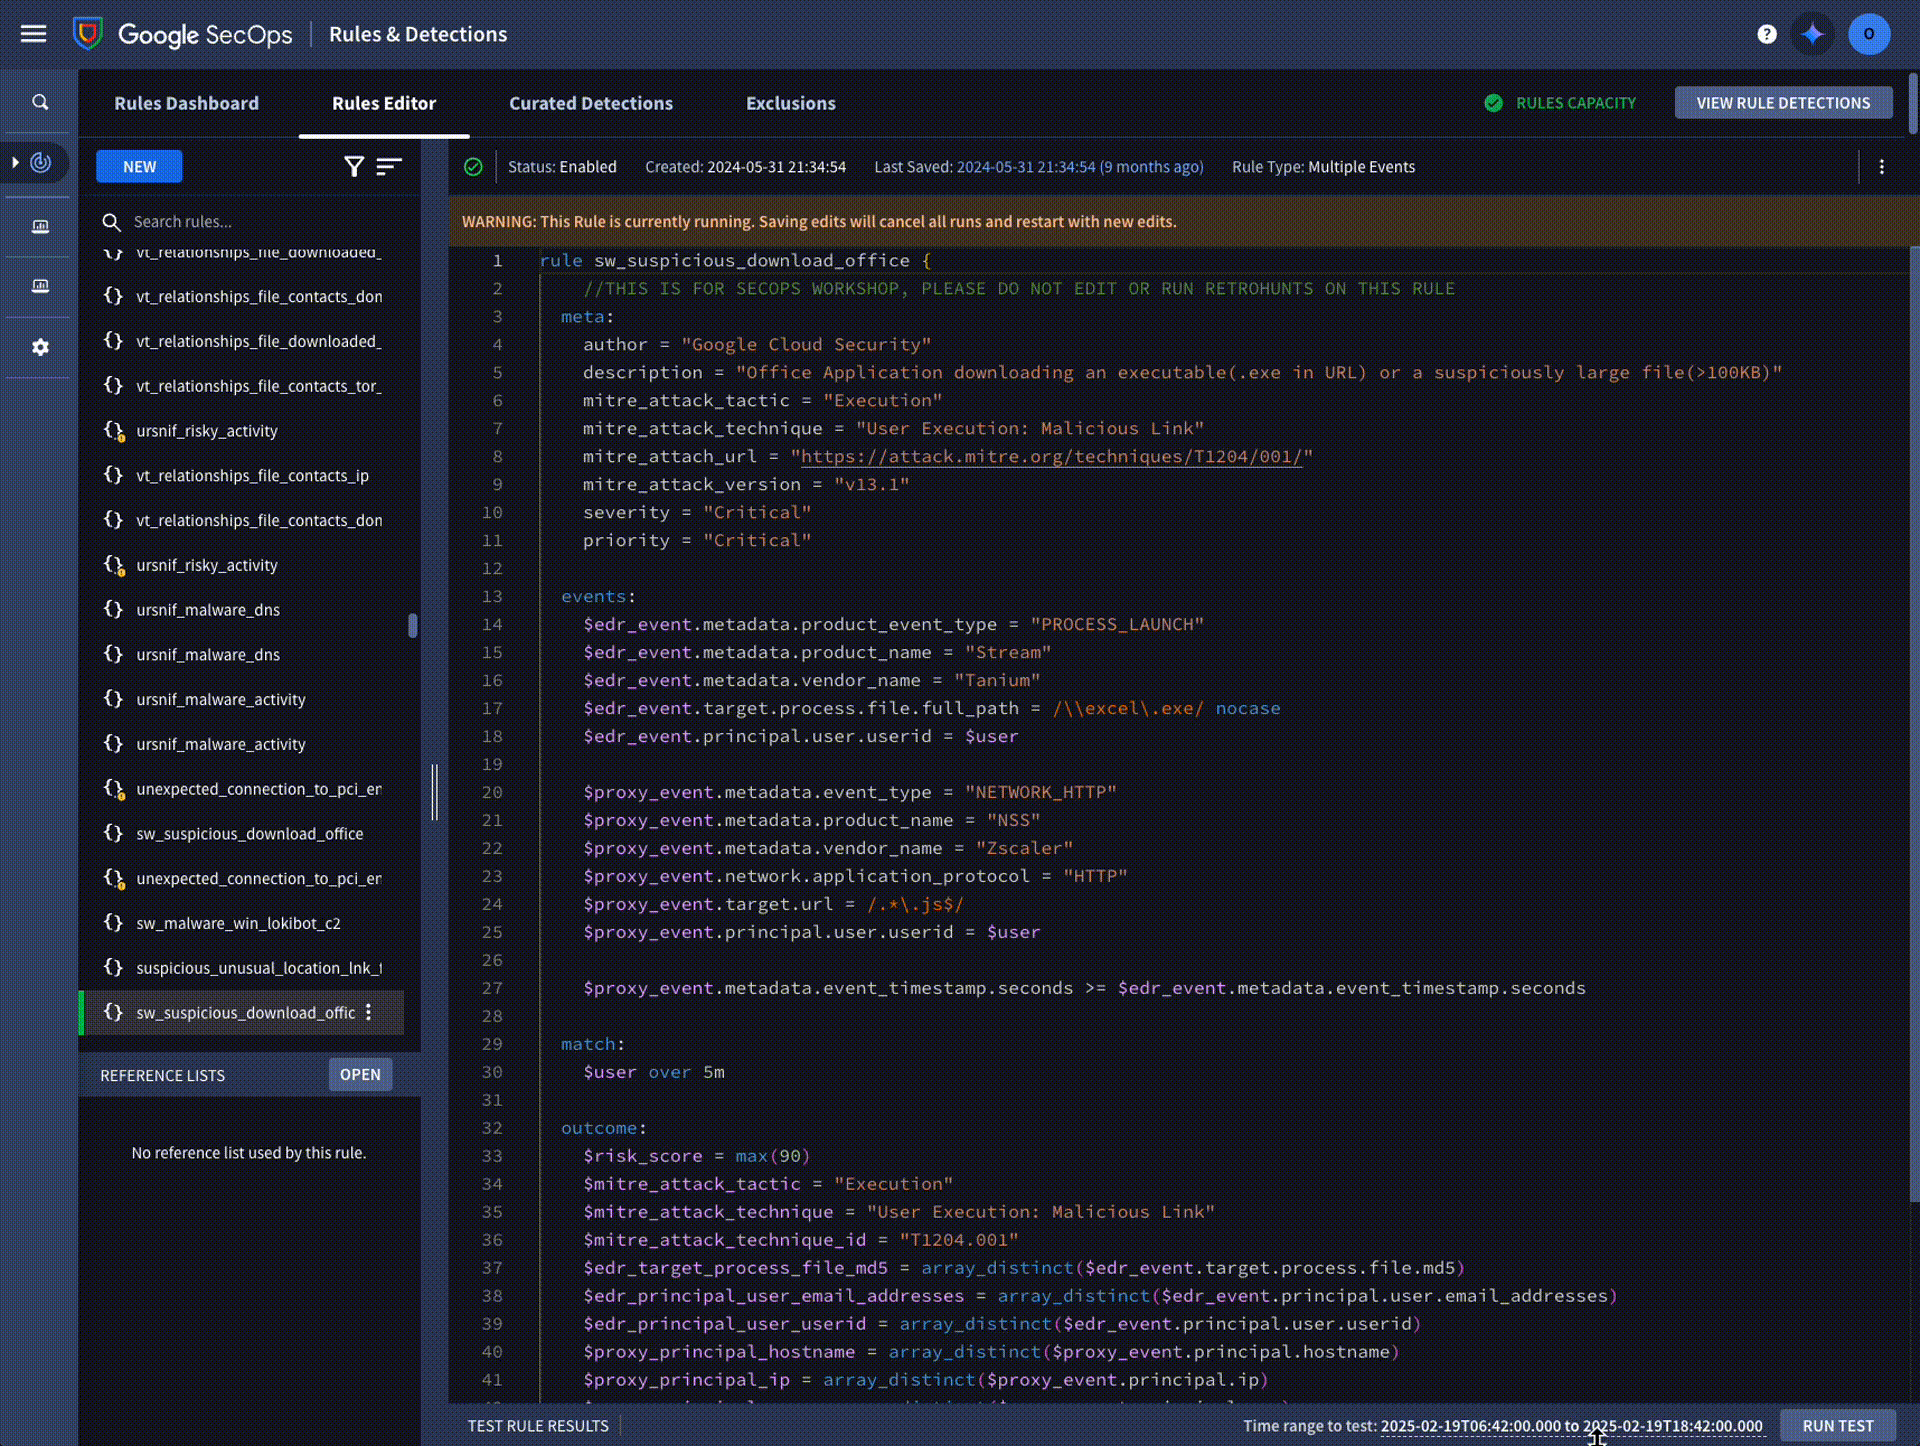The image size is (1920, 1446).
Task: Click braces icon beside ursnif_malware_dns first entry
Action: click(113, 609)
